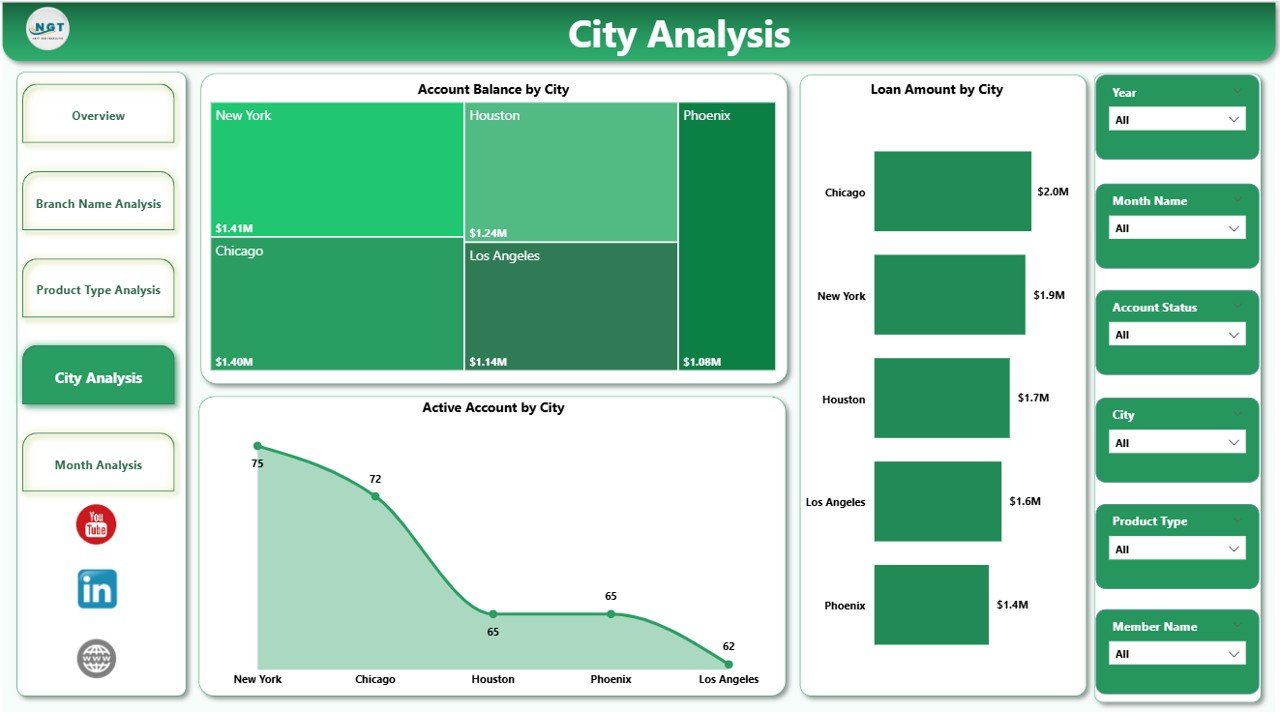The height and width of the screenshot is (712, 1280).
Task: Switch to the Month Analysis page
Action: 97,463
